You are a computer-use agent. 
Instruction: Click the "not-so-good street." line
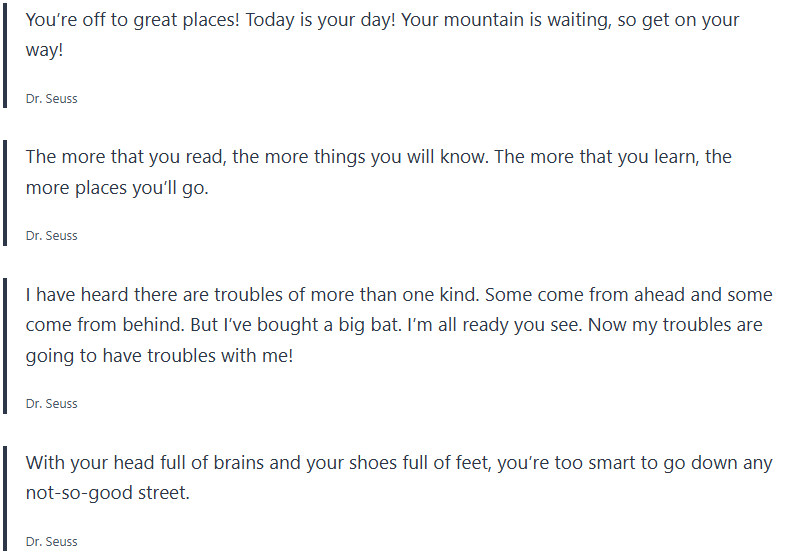(107, 493)
